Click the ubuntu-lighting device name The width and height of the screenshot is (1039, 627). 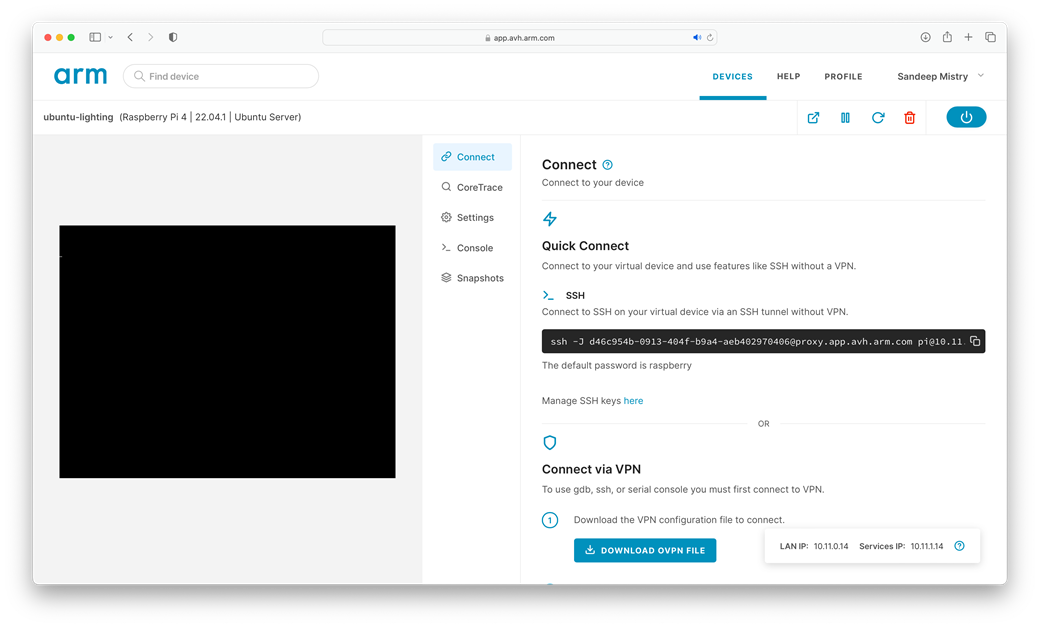(78, 117)
